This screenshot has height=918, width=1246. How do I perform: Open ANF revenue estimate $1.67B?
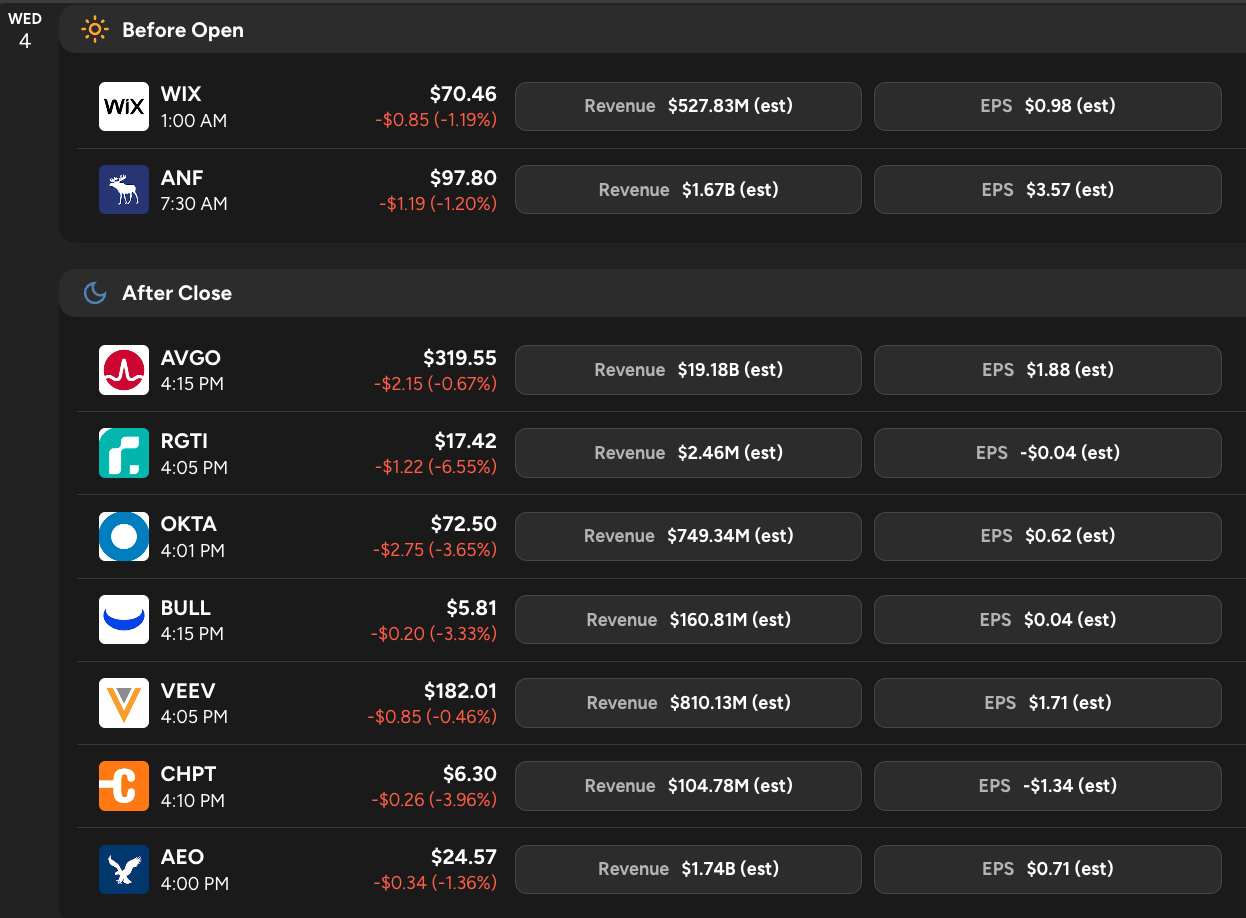coord(688,190)
